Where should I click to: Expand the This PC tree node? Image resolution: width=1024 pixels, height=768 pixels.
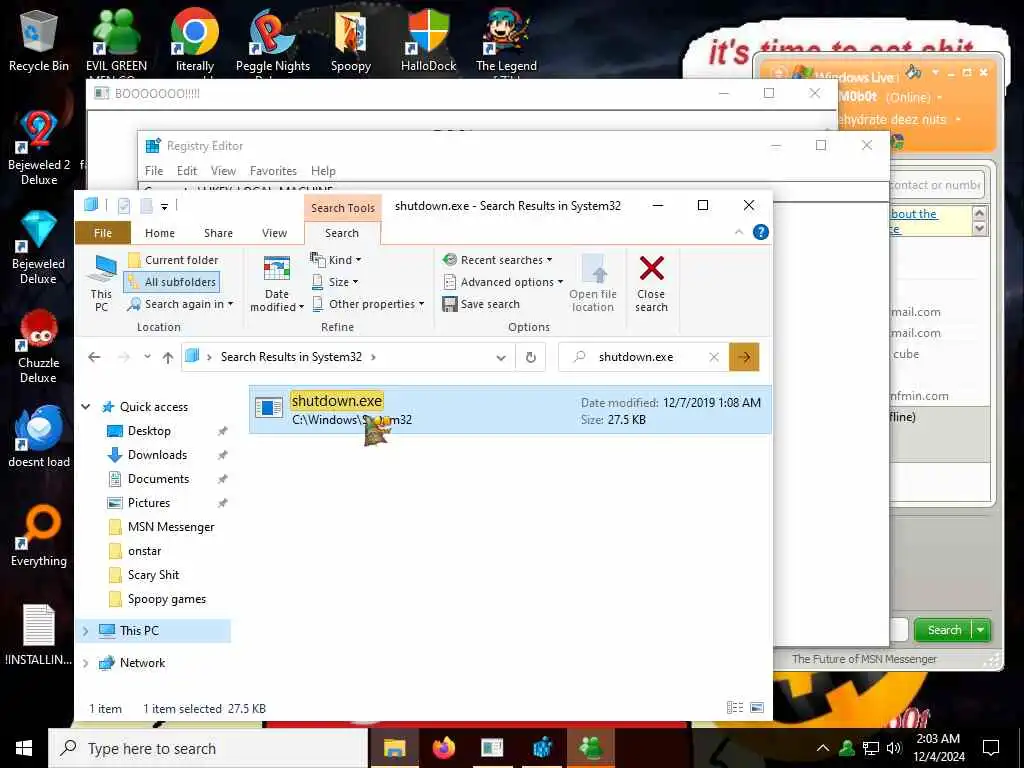coord(86,631)
